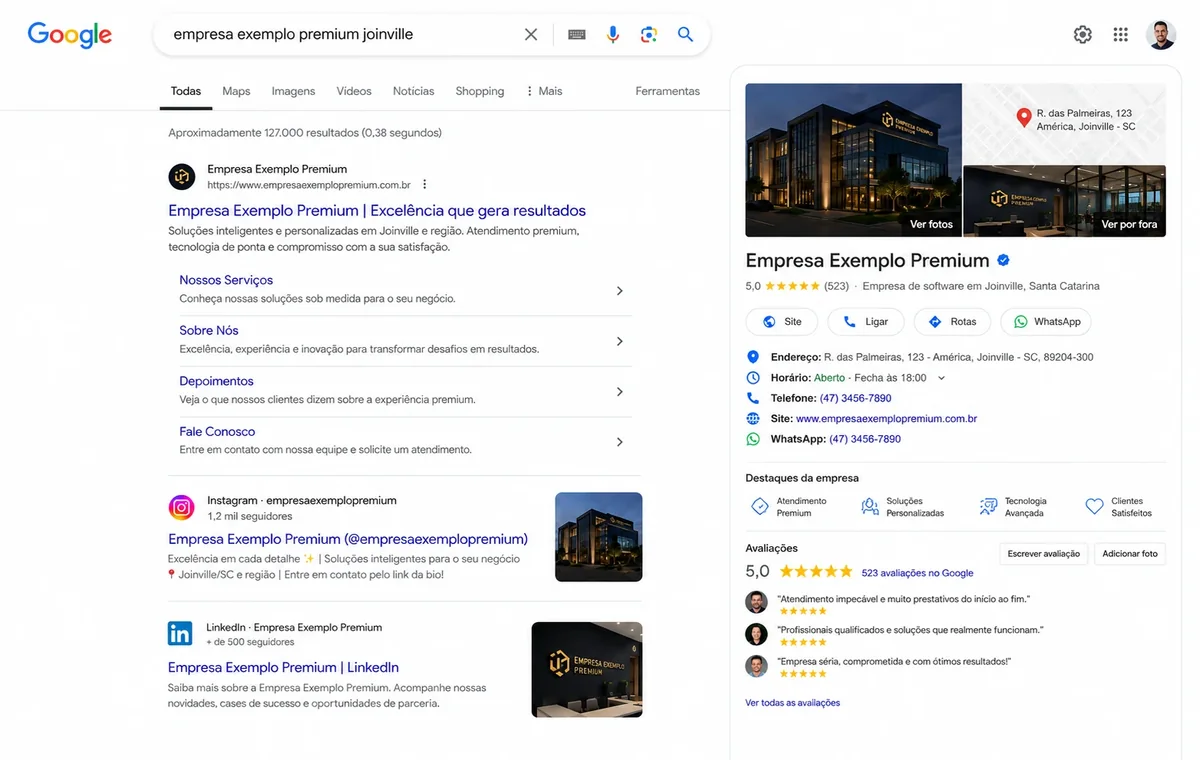Click the Google logo
Image resolution: width=1200 pixels, height=760 pixels.
(69, 34)
